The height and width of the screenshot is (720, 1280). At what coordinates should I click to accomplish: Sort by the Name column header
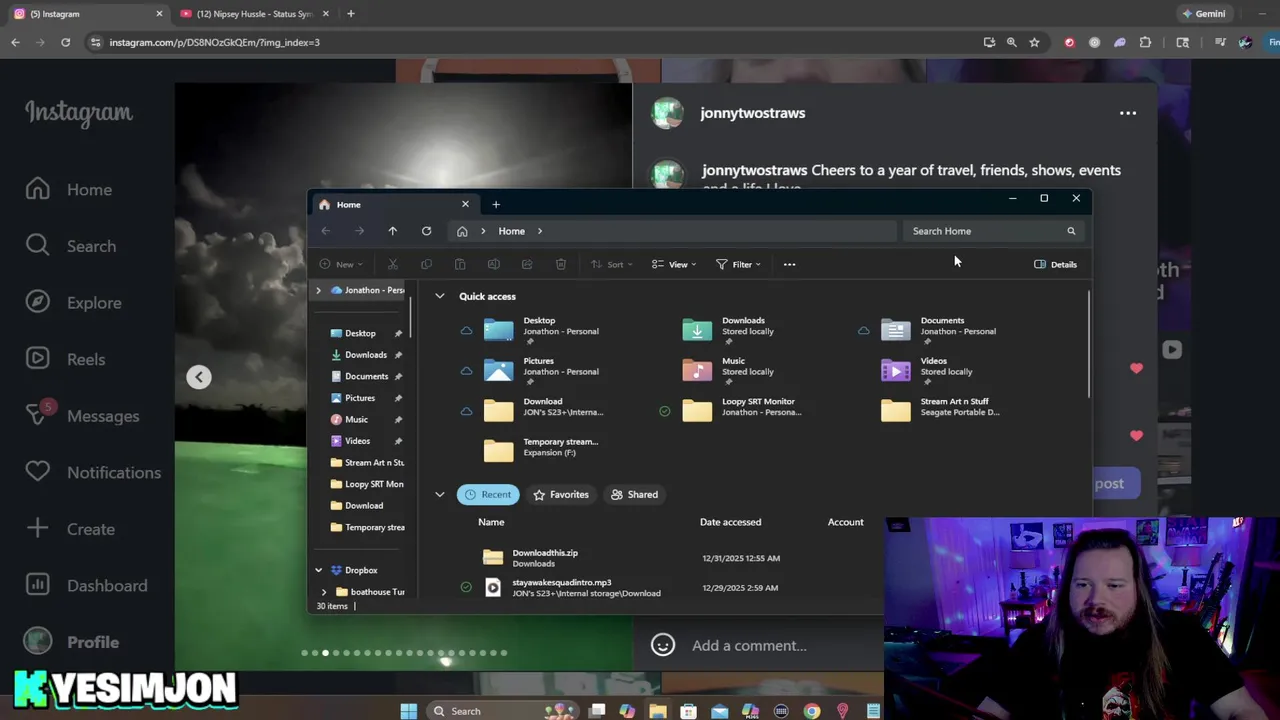(x=491, y=522)
